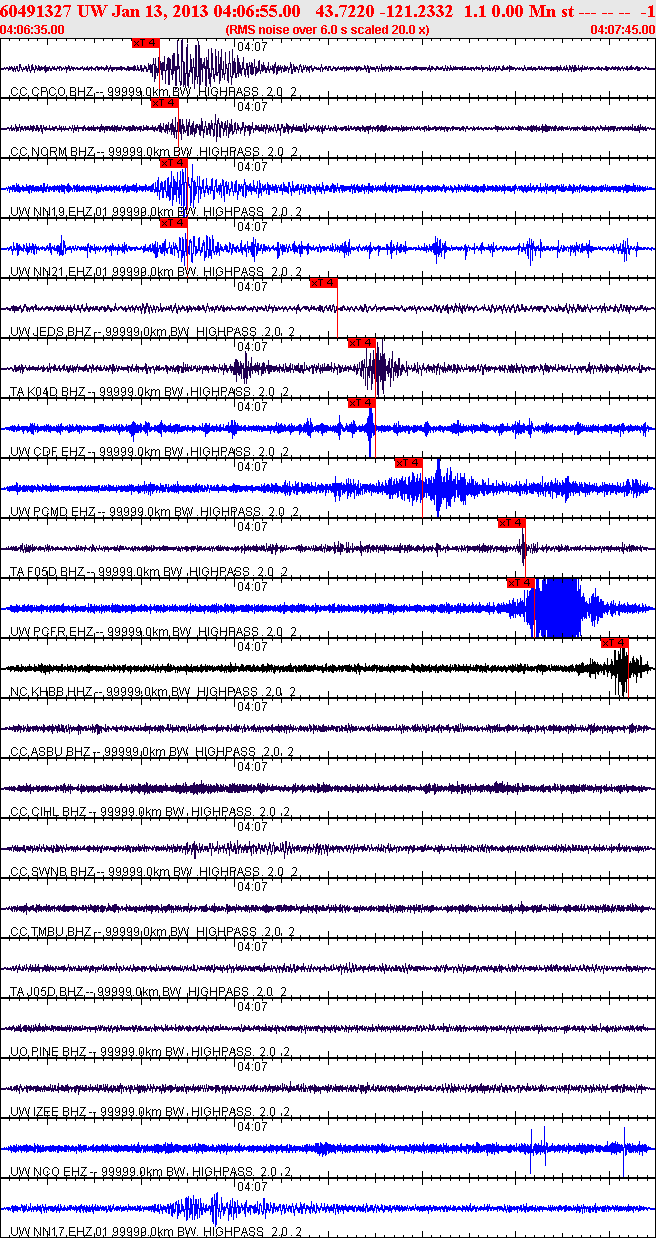This screenshot has height=1238, width=656.
Task: Click the UO.PINE.BHZ station label
Action: tap(49, 1051)
